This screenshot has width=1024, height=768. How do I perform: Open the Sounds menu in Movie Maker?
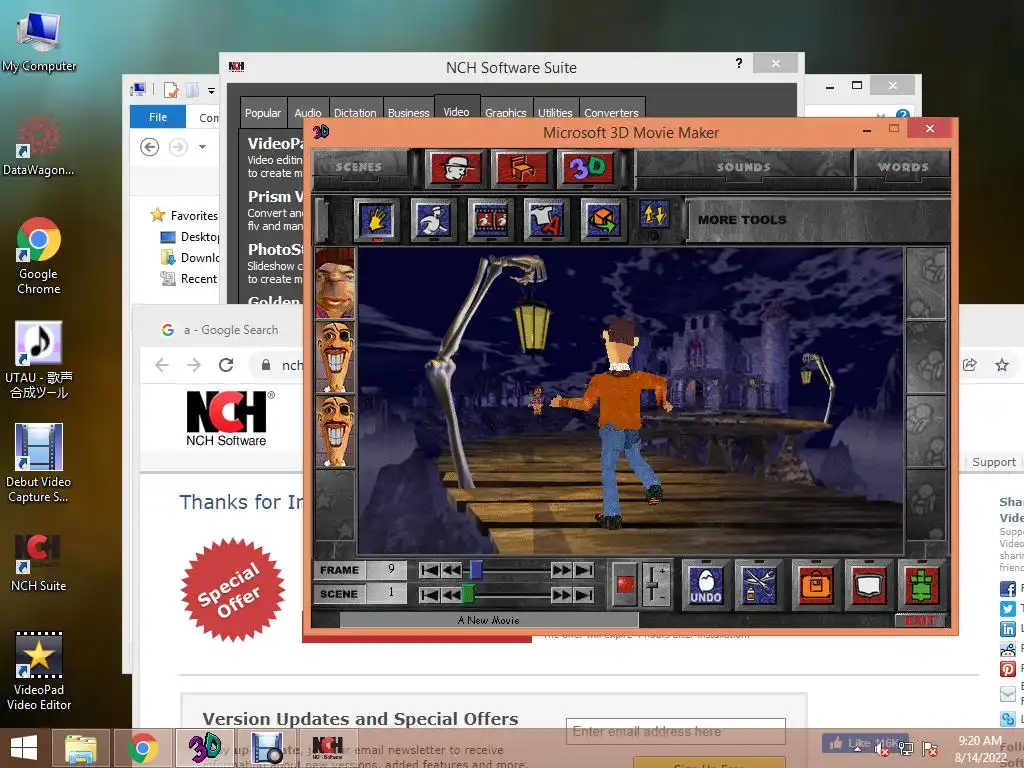pos(743,167)
